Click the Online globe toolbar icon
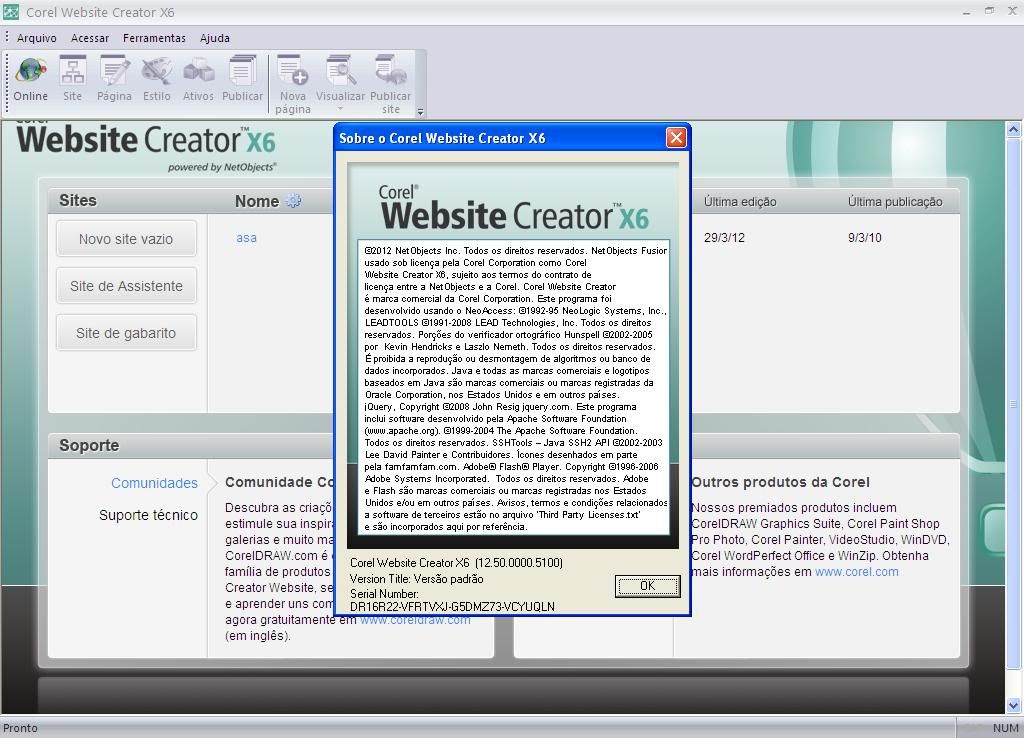This screenshot has height=738, width=1024. coord(30,72)
